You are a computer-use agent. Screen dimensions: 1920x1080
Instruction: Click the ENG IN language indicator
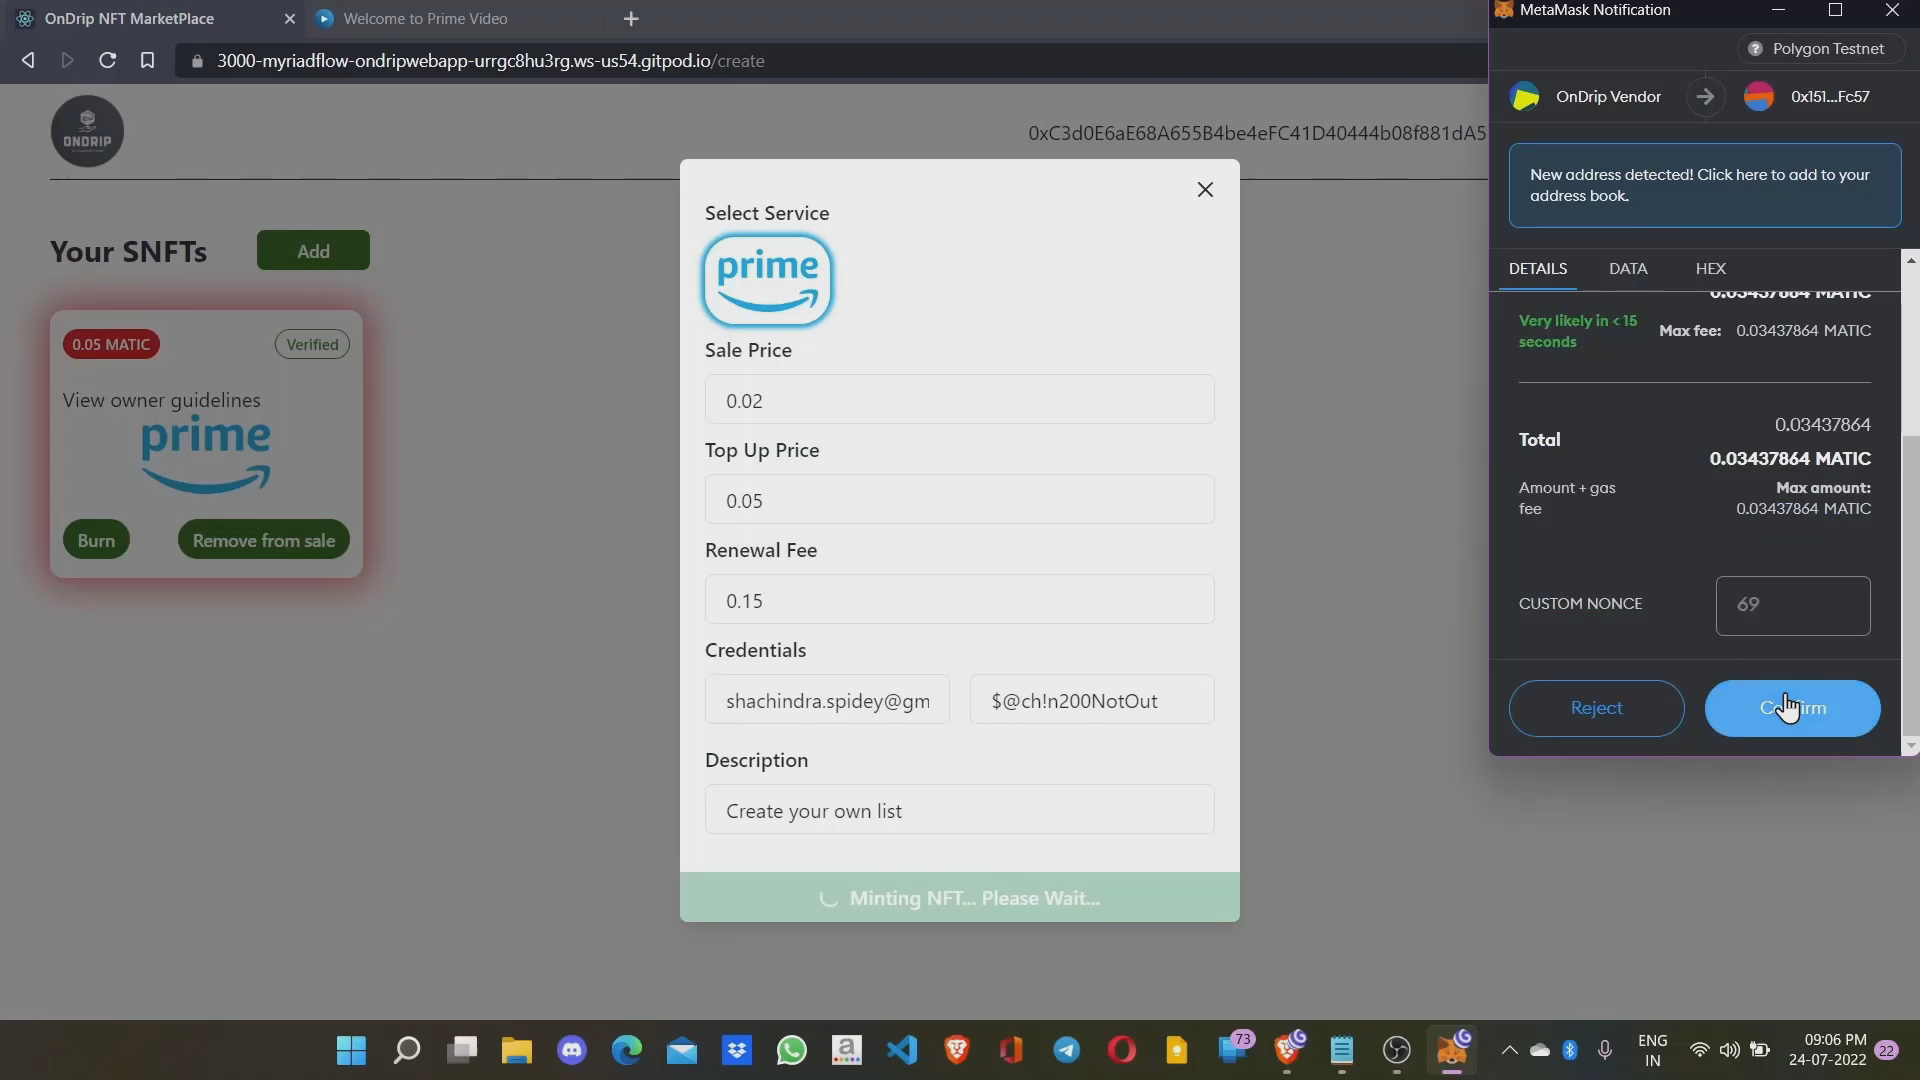(1653, 1050)
